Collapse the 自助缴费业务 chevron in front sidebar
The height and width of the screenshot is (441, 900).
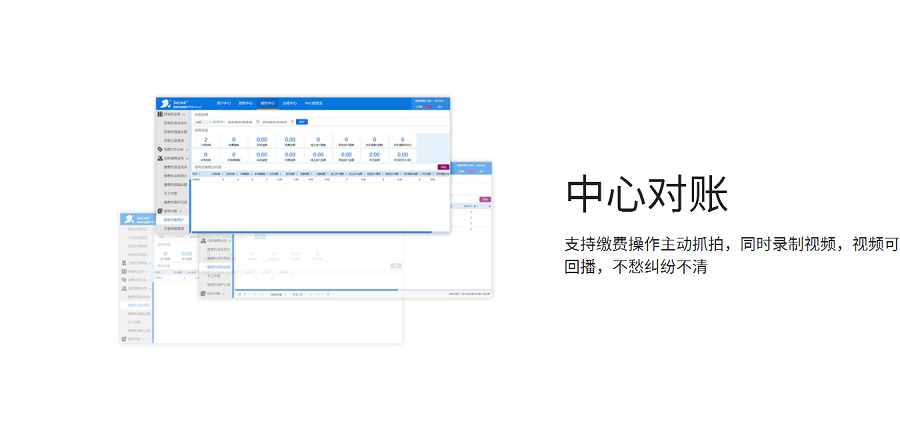pos(187,158)
